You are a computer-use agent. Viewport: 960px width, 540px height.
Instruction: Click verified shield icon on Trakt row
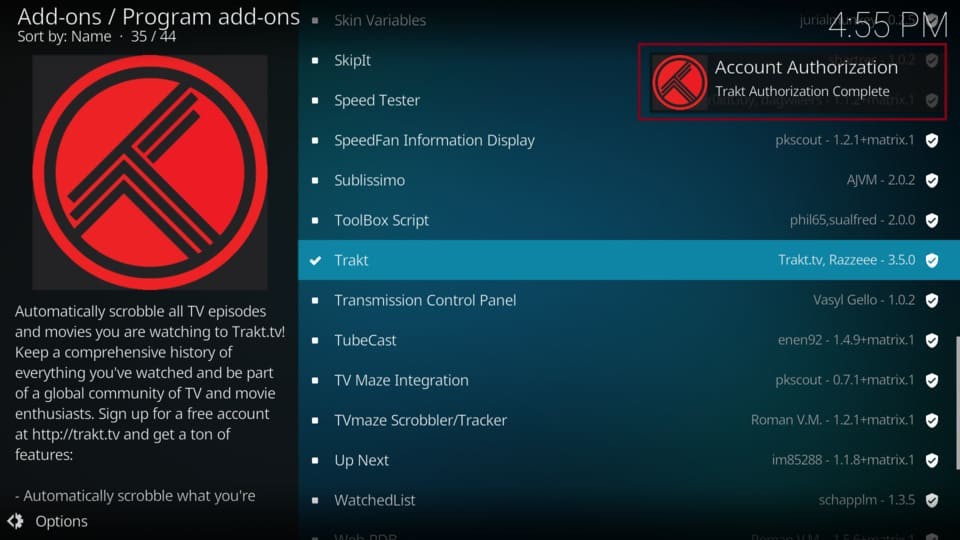point(932,260)
